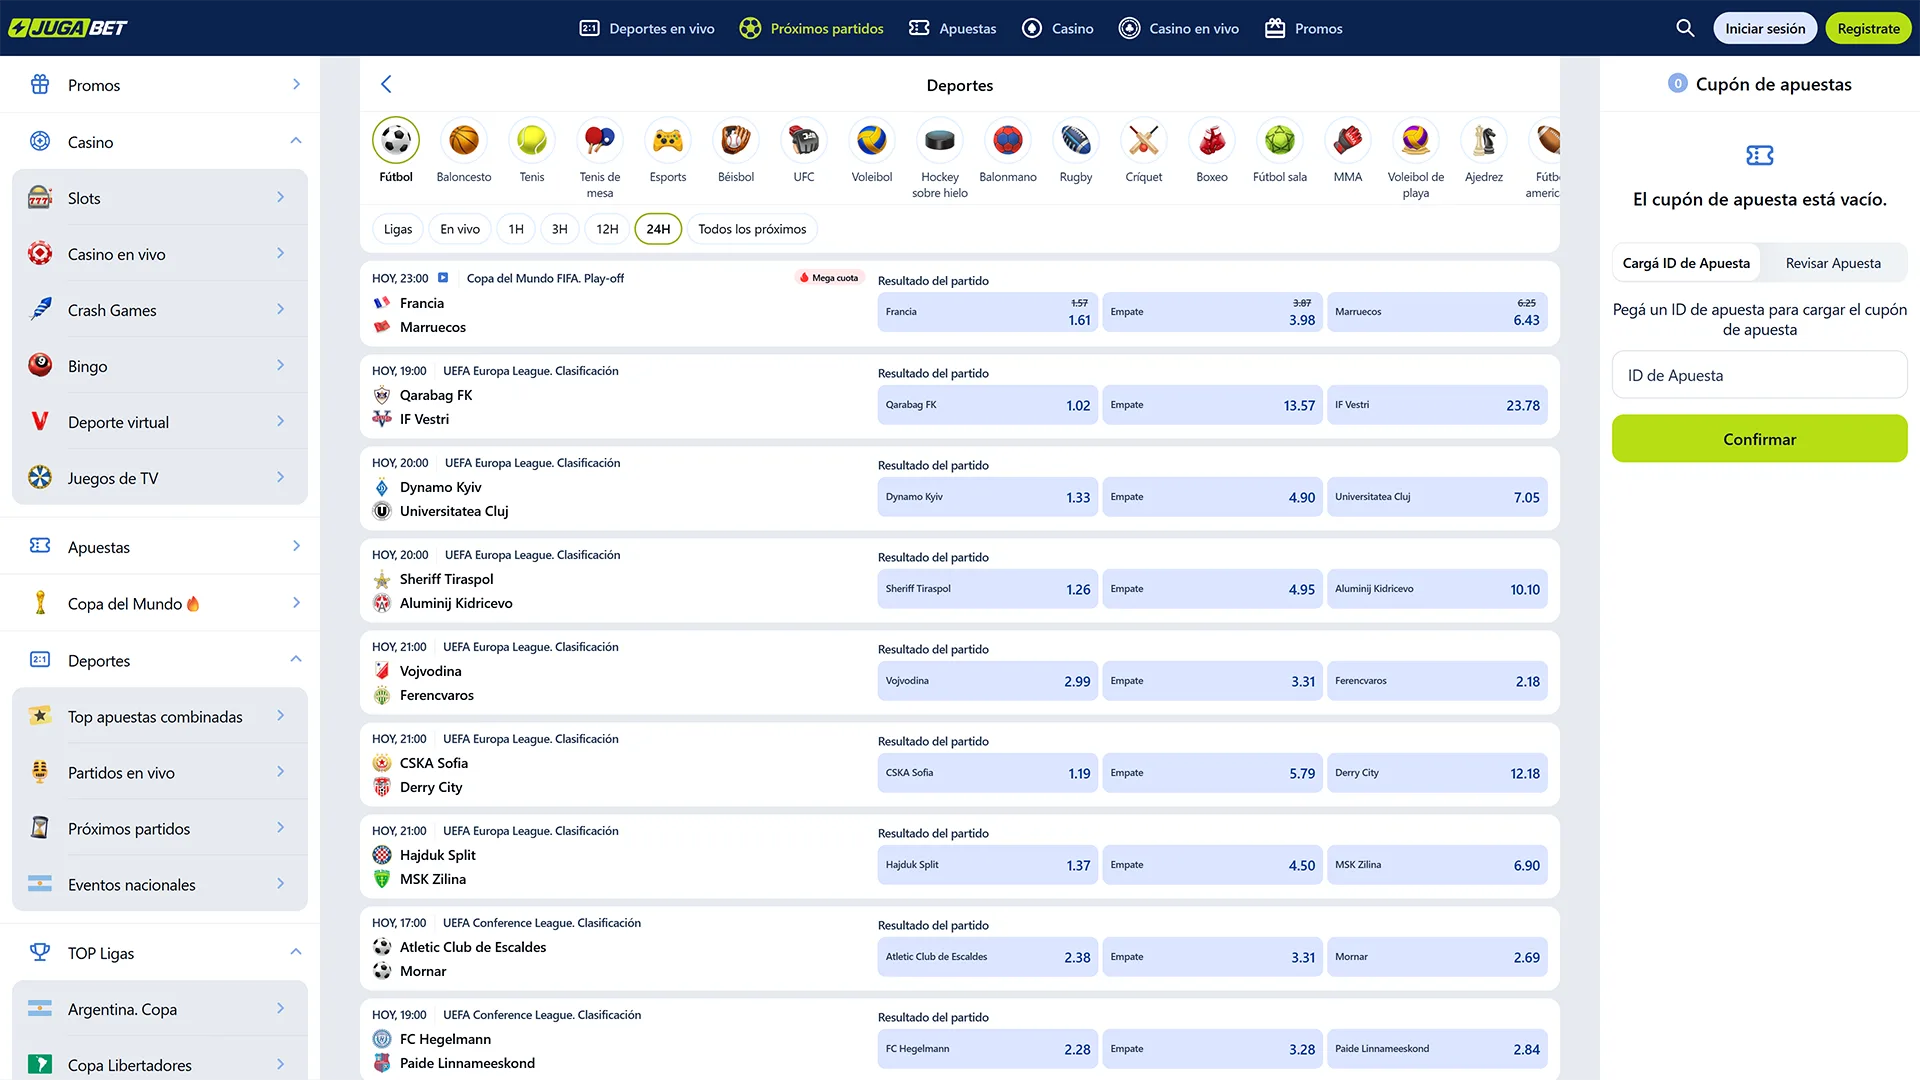Open Deportes en vivo top menu
The width and height of the screenshot is (1920, 1080).
[x=647, y=28]
